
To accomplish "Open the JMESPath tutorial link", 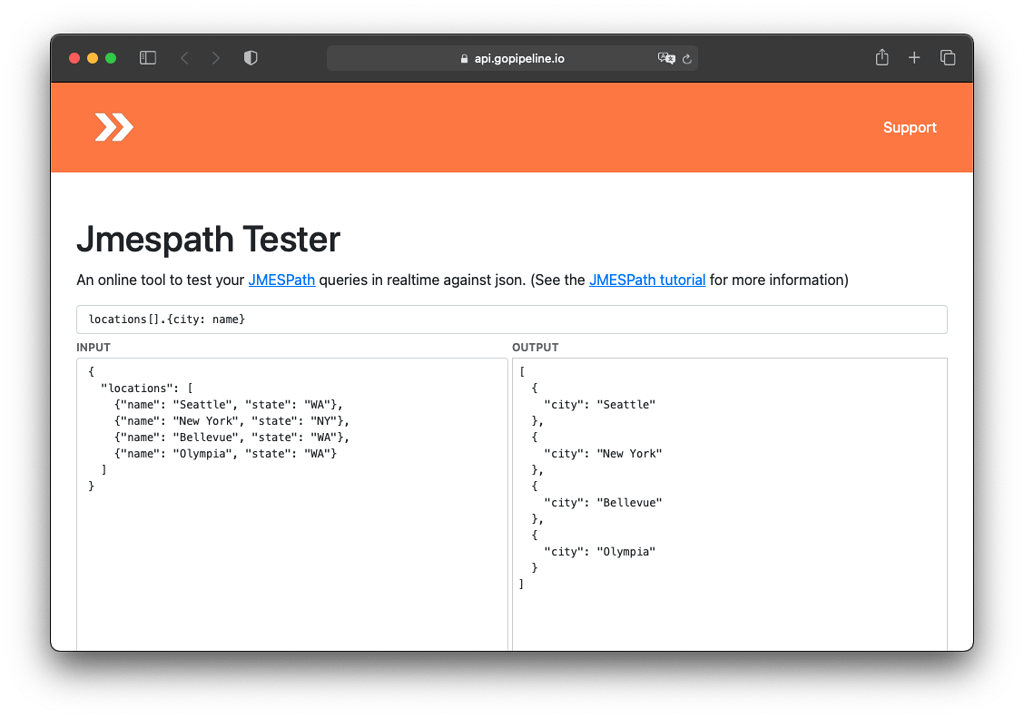I will pos(647,280).
